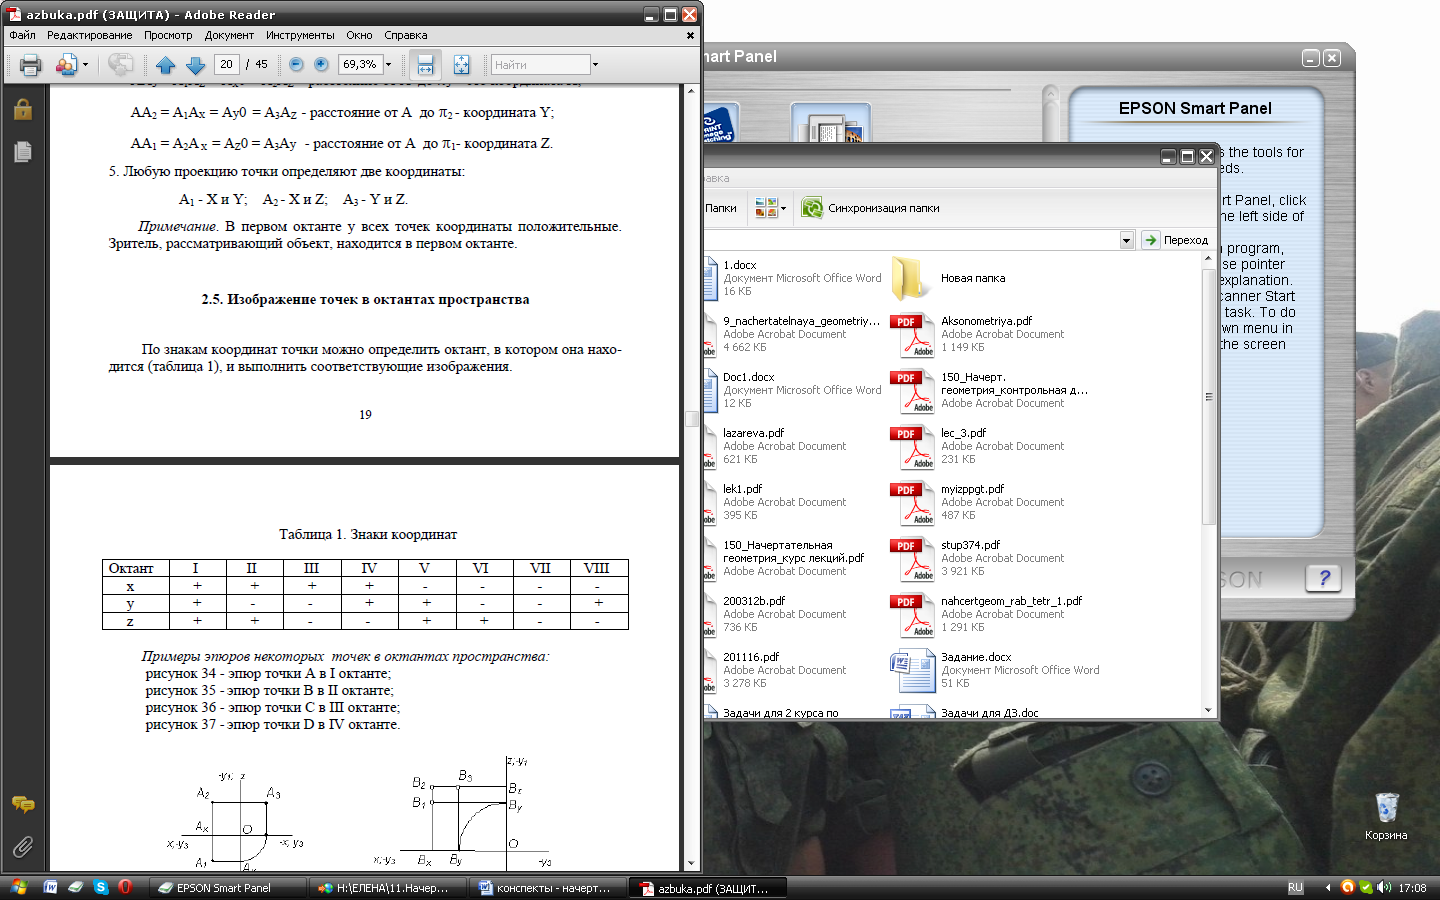
Task: Click the Print icon in Adobe Reader toolbar
Action: 31,65
